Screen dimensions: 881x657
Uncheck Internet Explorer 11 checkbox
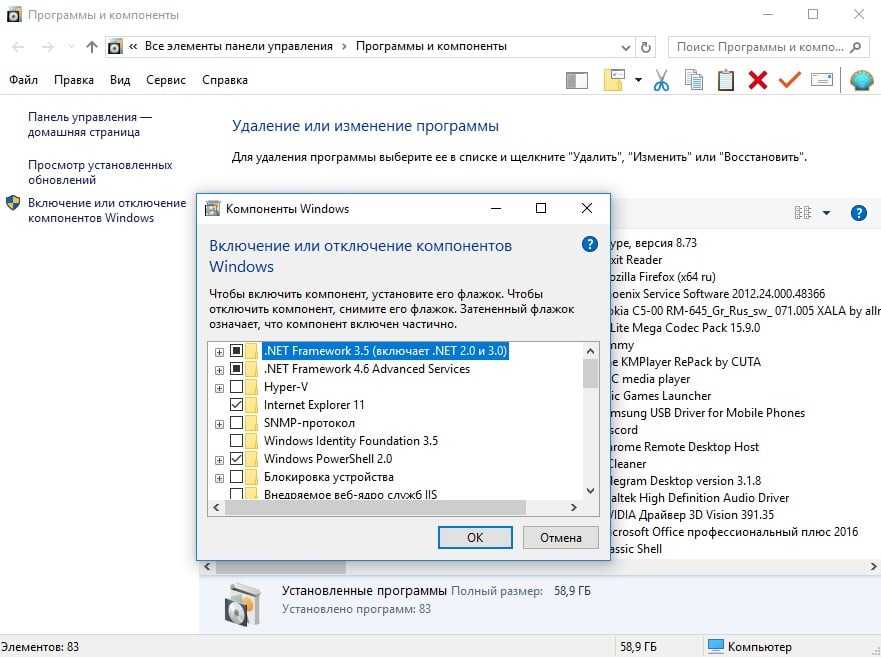(237, 405)
